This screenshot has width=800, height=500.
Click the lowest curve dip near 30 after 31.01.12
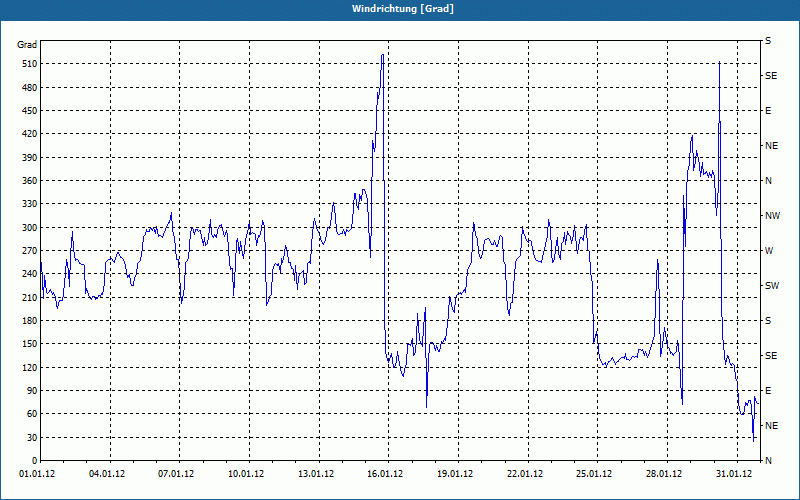(753, 441)
